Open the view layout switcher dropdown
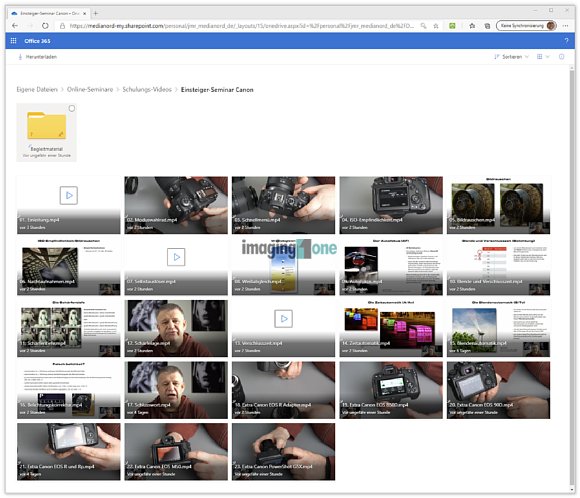 point(543,57)
